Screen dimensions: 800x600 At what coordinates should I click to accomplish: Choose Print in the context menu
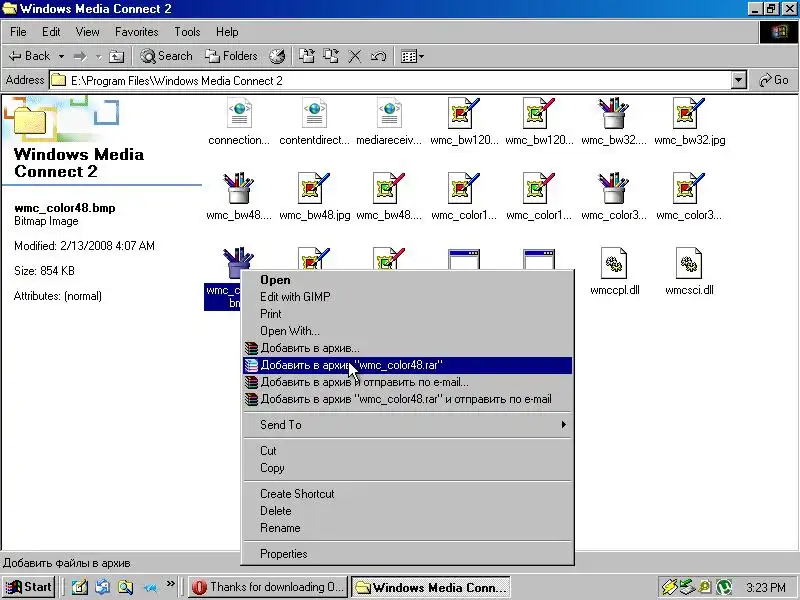(407, 314)
